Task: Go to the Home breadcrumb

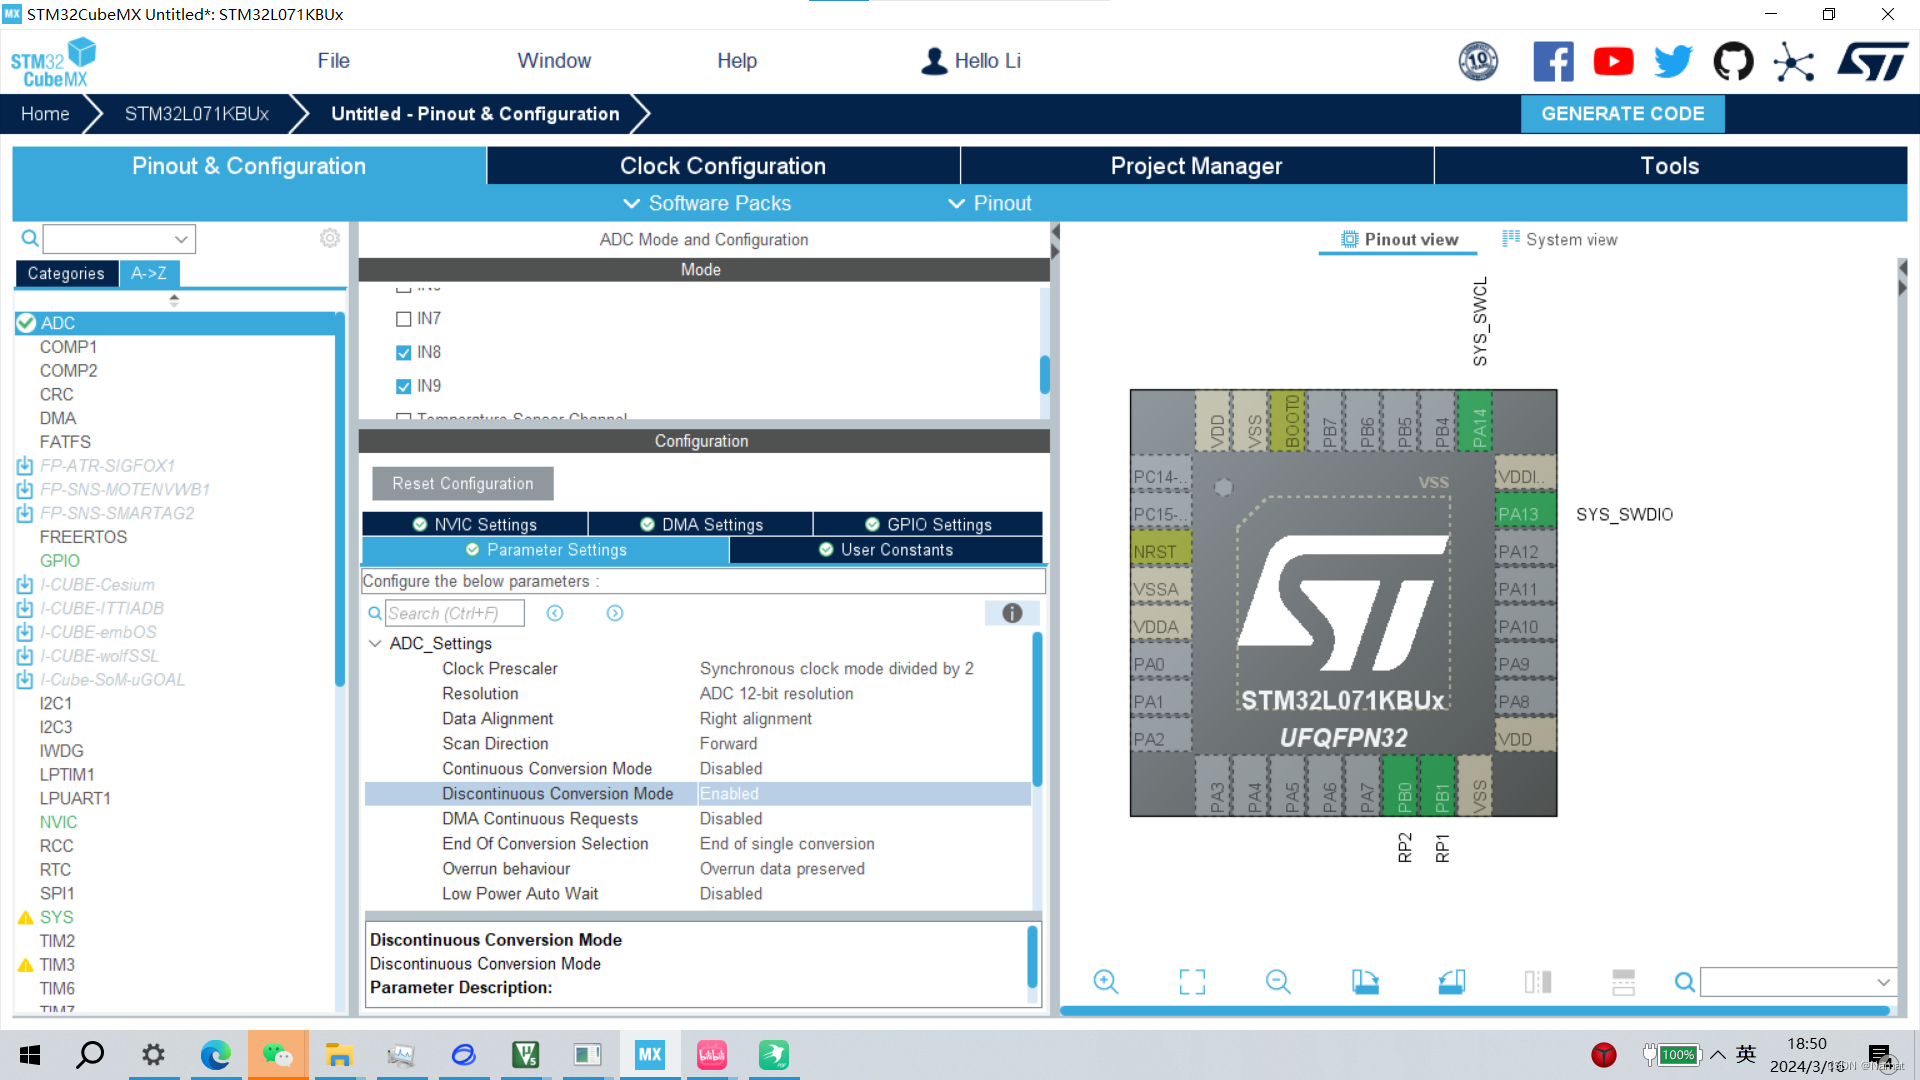Action: pos(45,114)
